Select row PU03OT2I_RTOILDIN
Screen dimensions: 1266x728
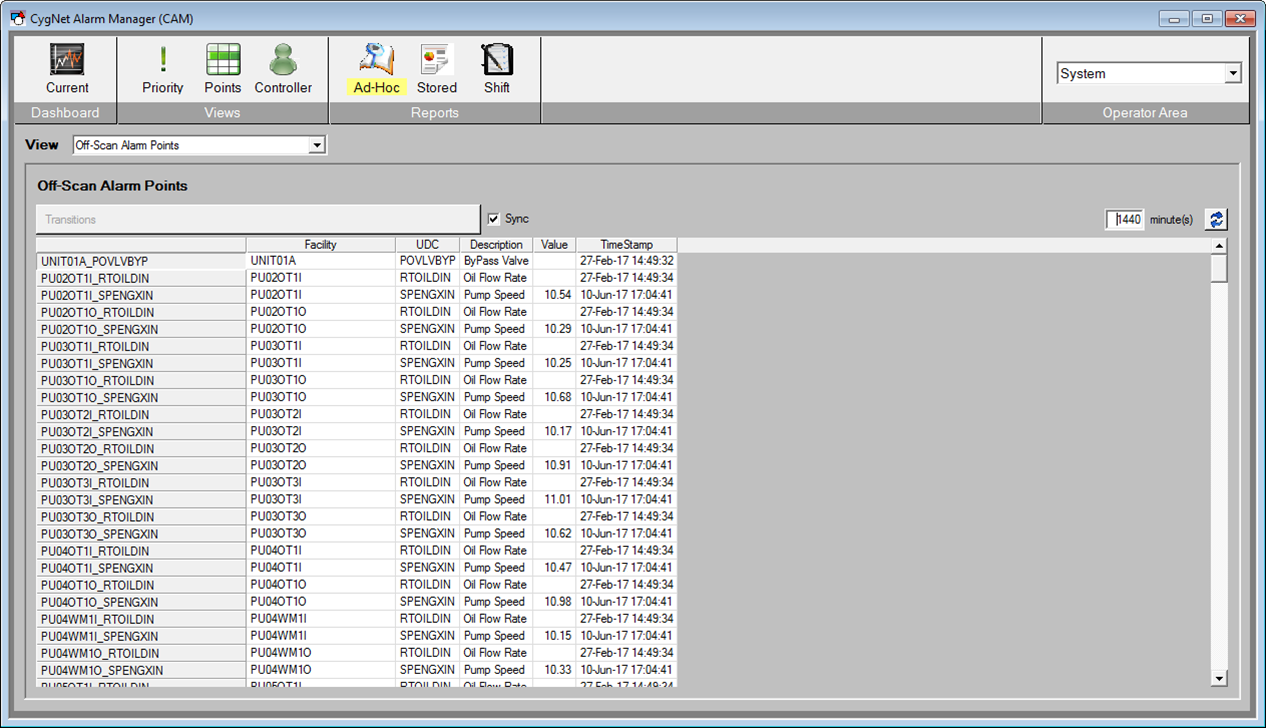click(x=141, y=414)
